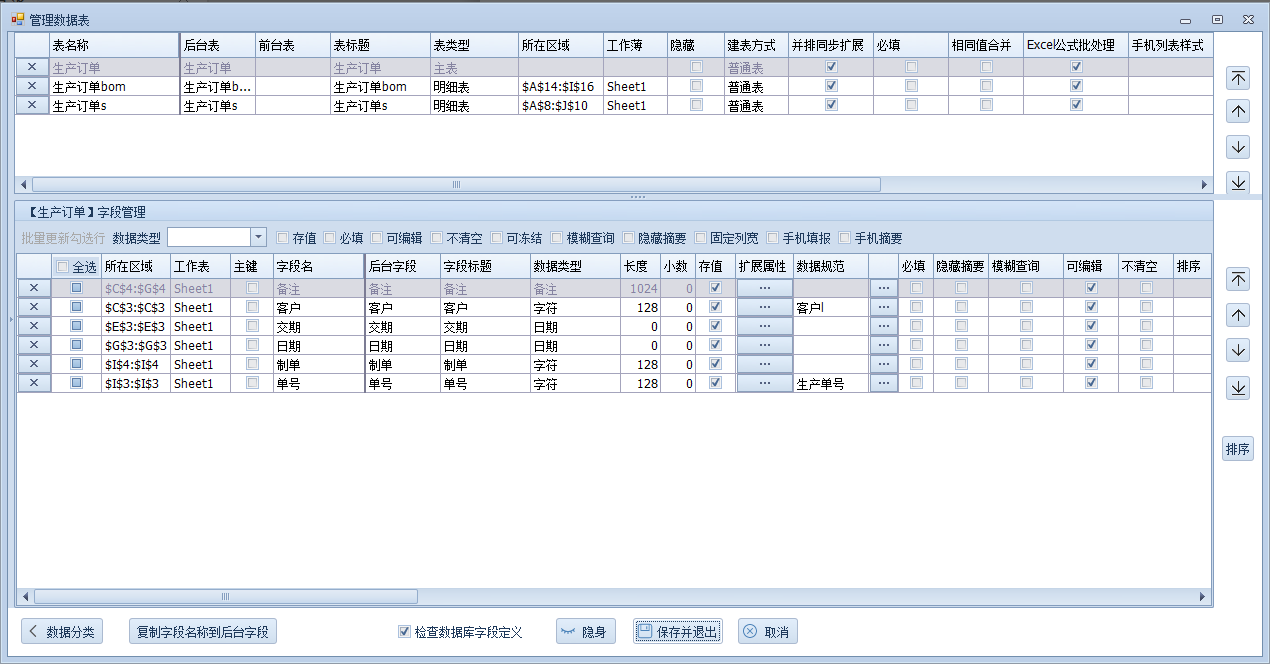Delete the 单号 field row
Screen dimensions: 1270x664
[x=33, y=383]
